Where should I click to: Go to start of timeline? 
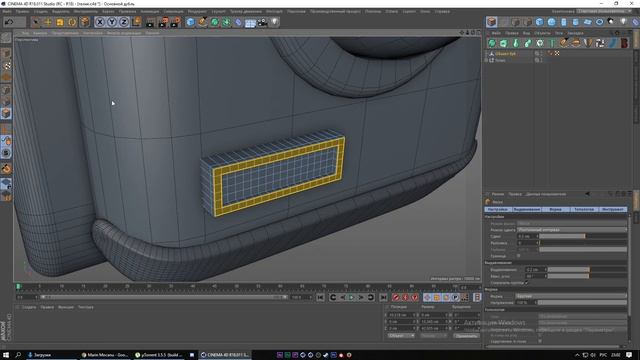[x=320, y=297]
